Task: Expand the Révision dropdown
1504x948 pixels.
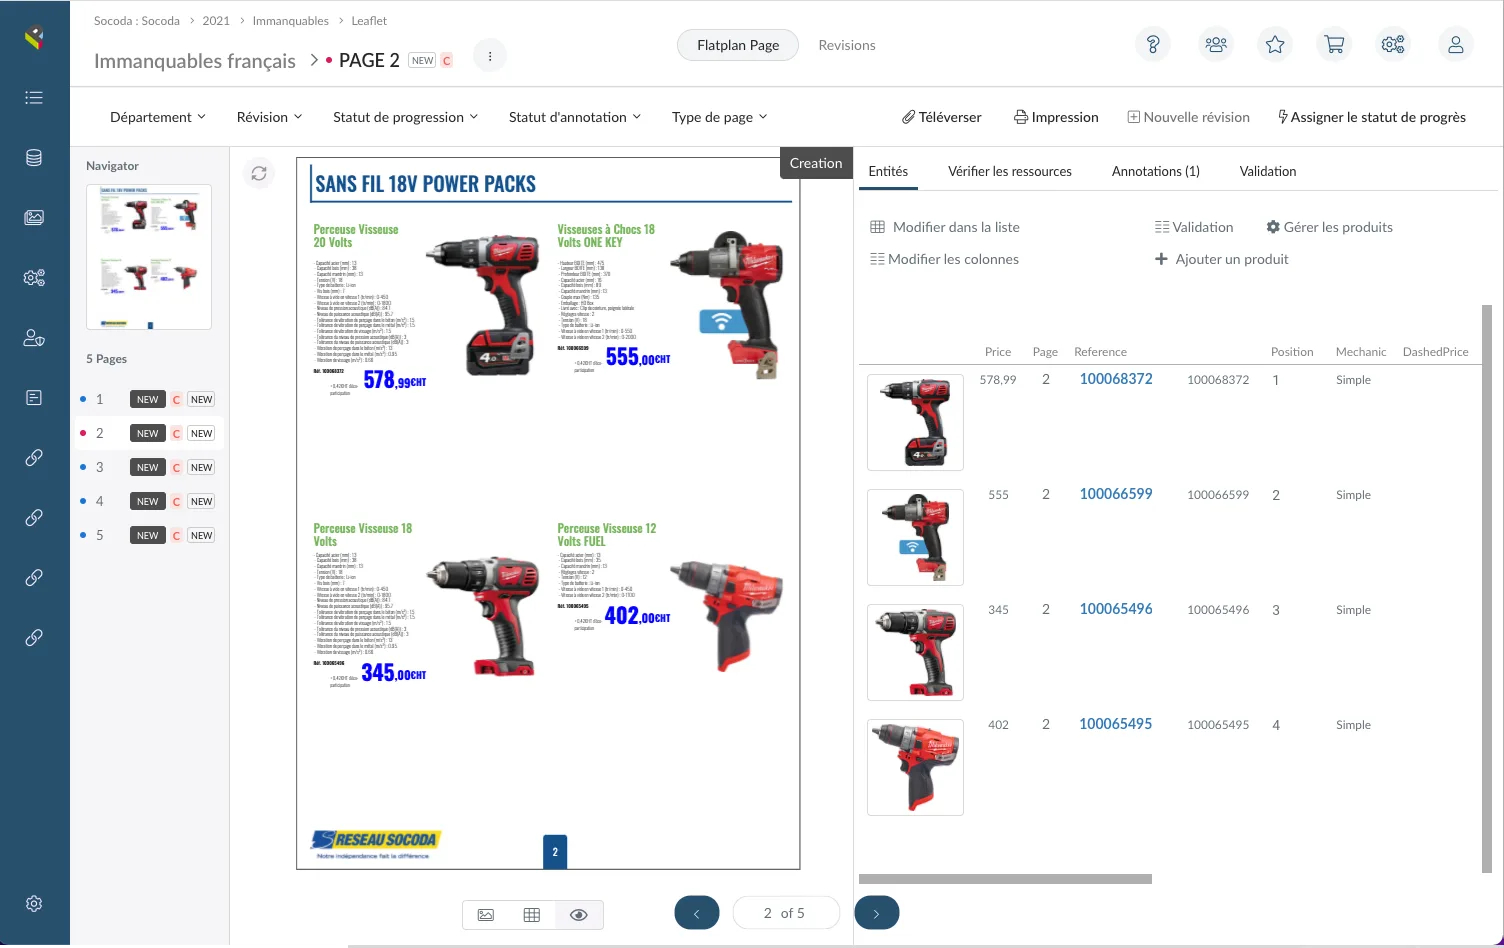Action: click(x=270, y=117)
